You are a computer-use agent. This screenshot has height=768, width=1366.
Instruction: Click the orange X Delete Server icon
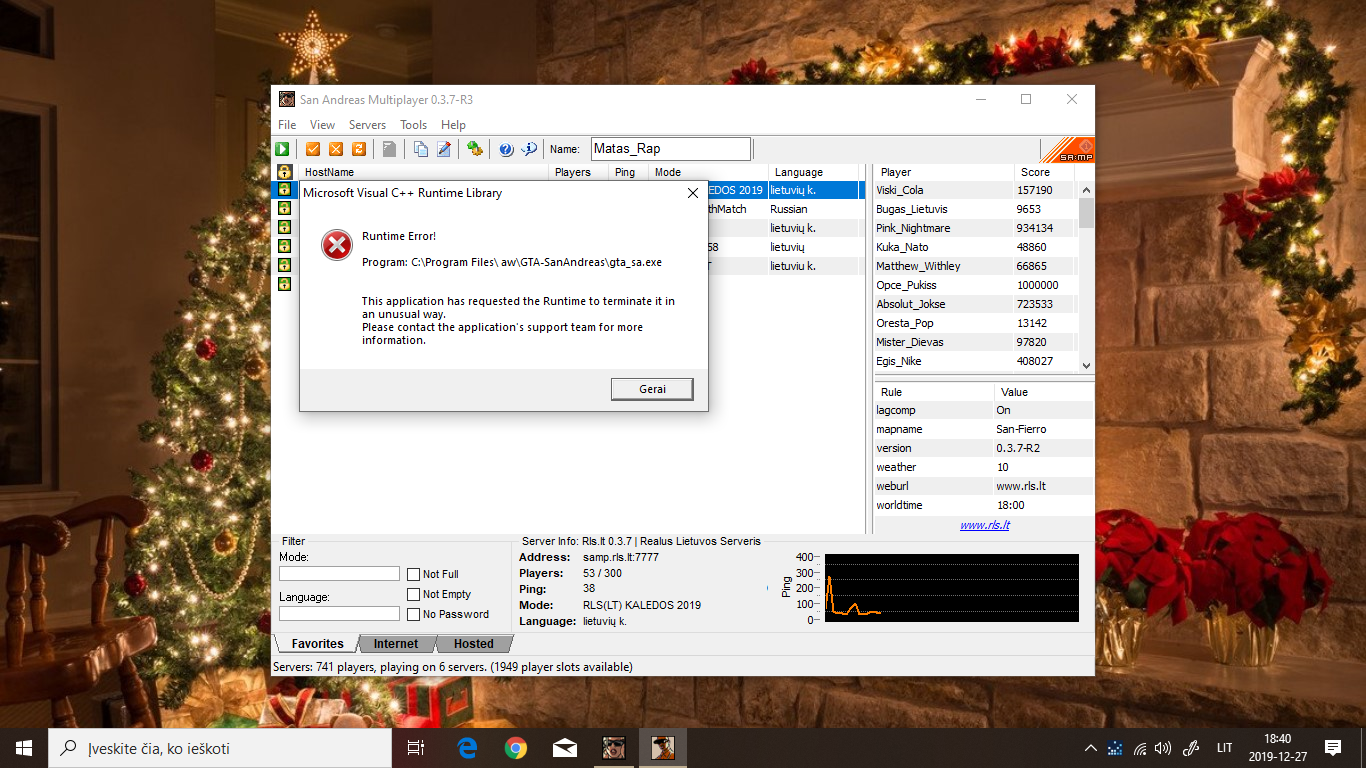tap(336, 149)
